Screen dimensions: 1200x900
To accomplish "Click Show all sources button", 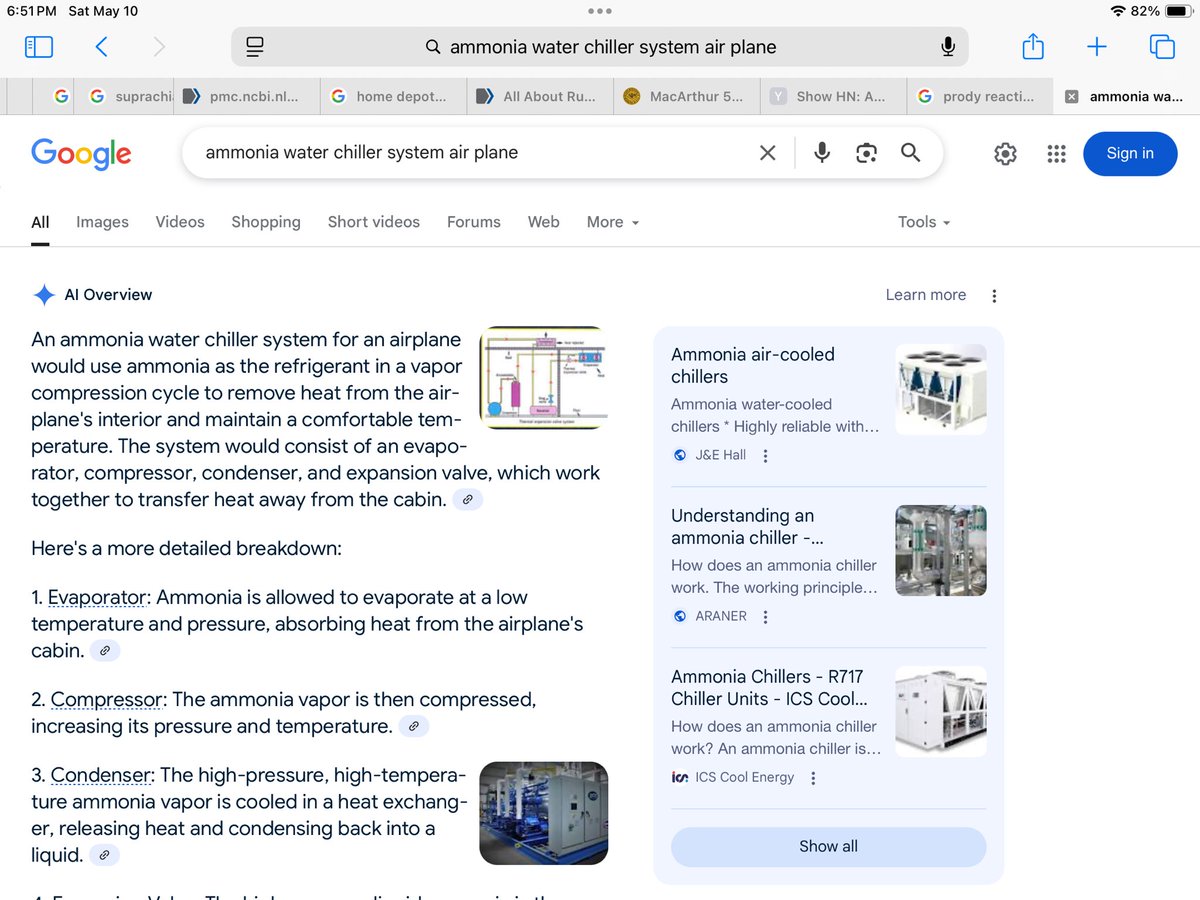I will [x=828, y=846].
